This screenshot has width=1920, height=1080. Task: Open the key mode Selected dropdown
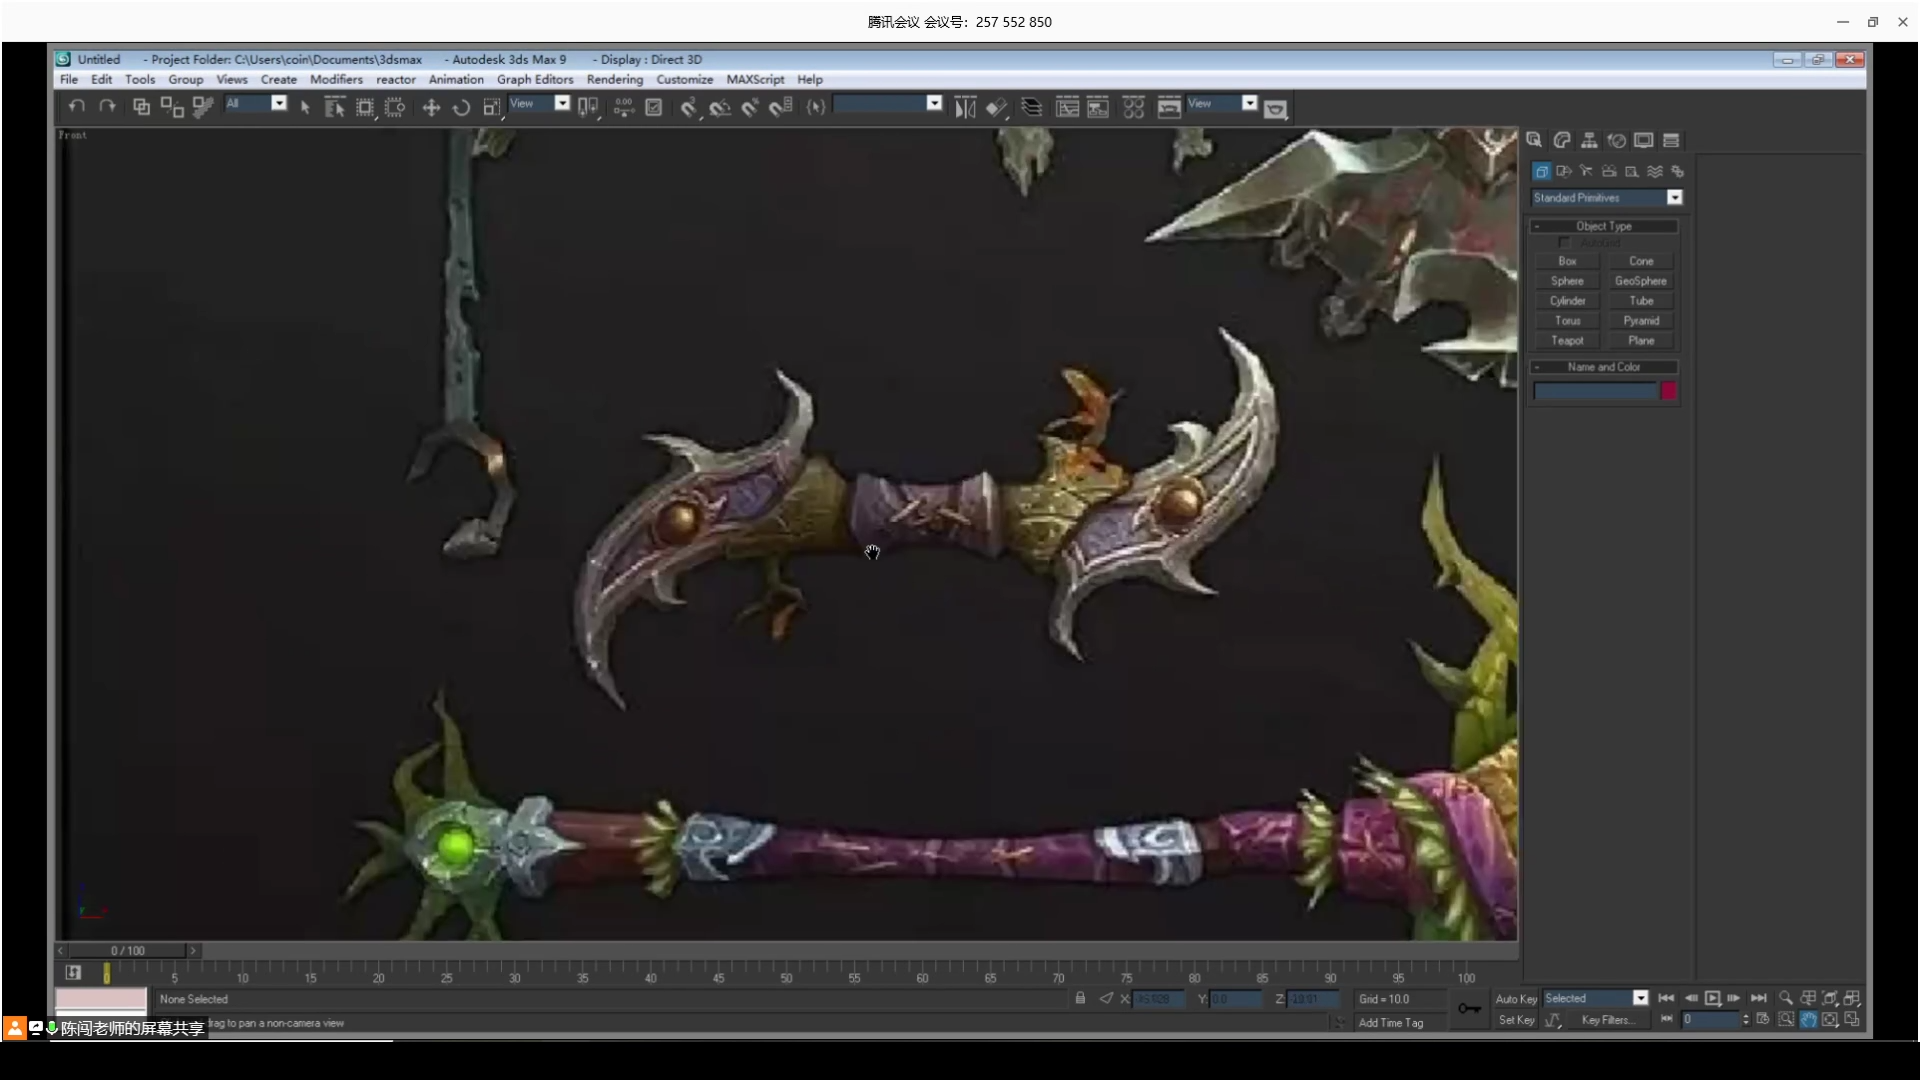(1595, 998)
